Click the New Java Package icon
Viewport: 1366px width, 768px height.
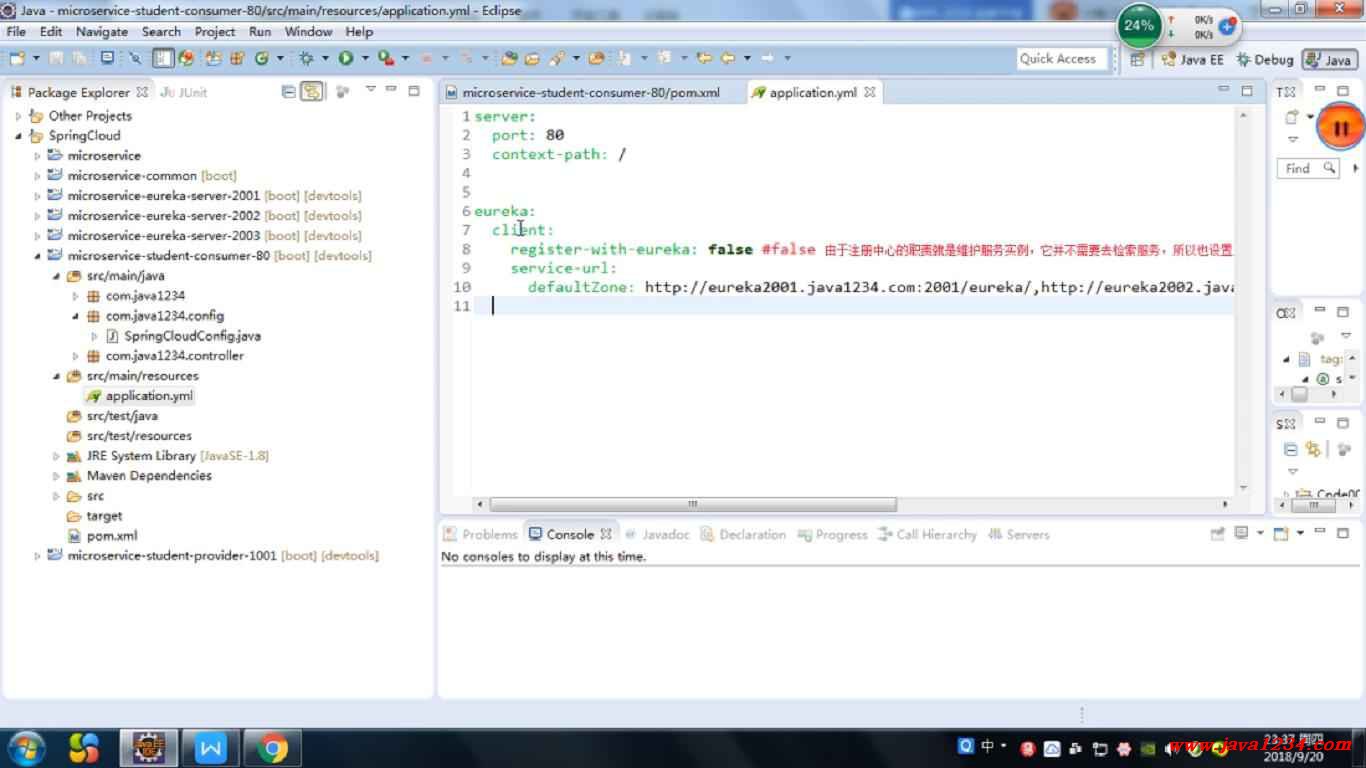237,58
